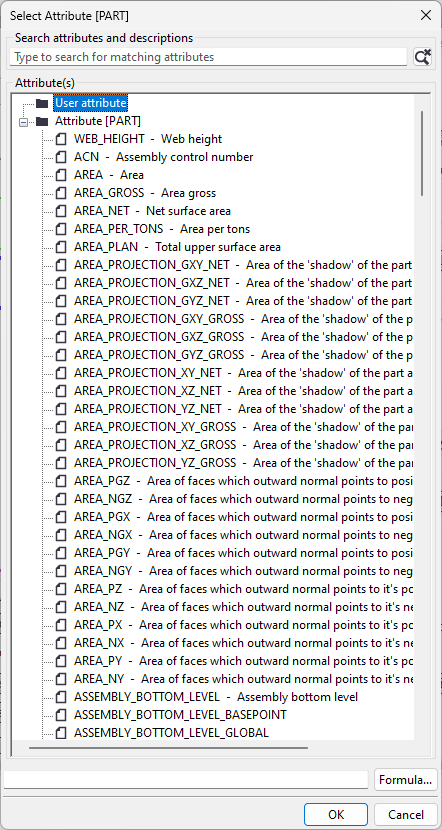
Task: Open the Formula... editor button
Action: click(x=405, y=780)
